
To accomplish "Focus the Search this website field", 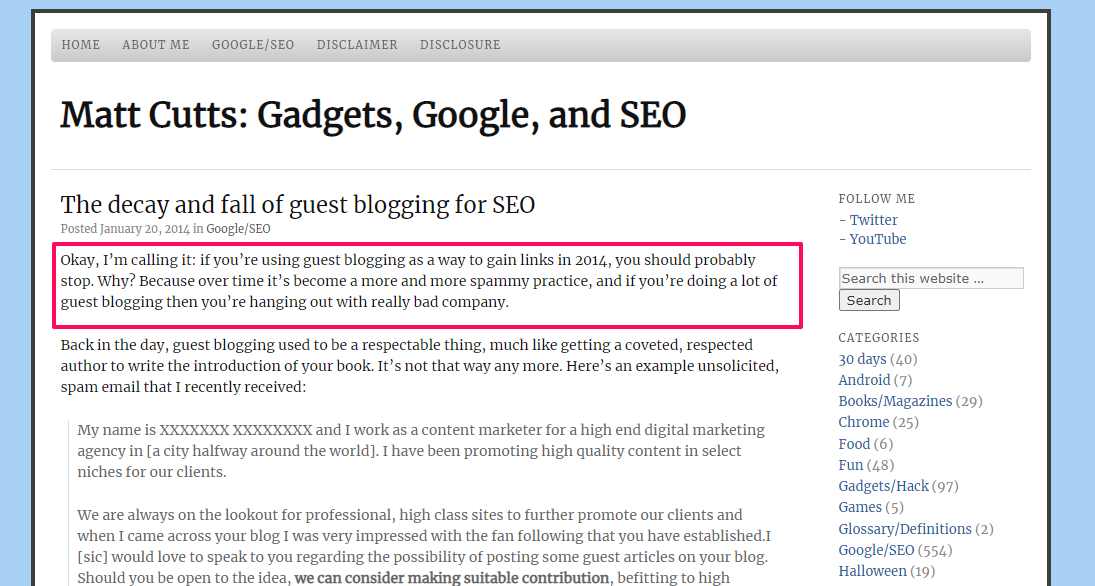I will 930,278.
